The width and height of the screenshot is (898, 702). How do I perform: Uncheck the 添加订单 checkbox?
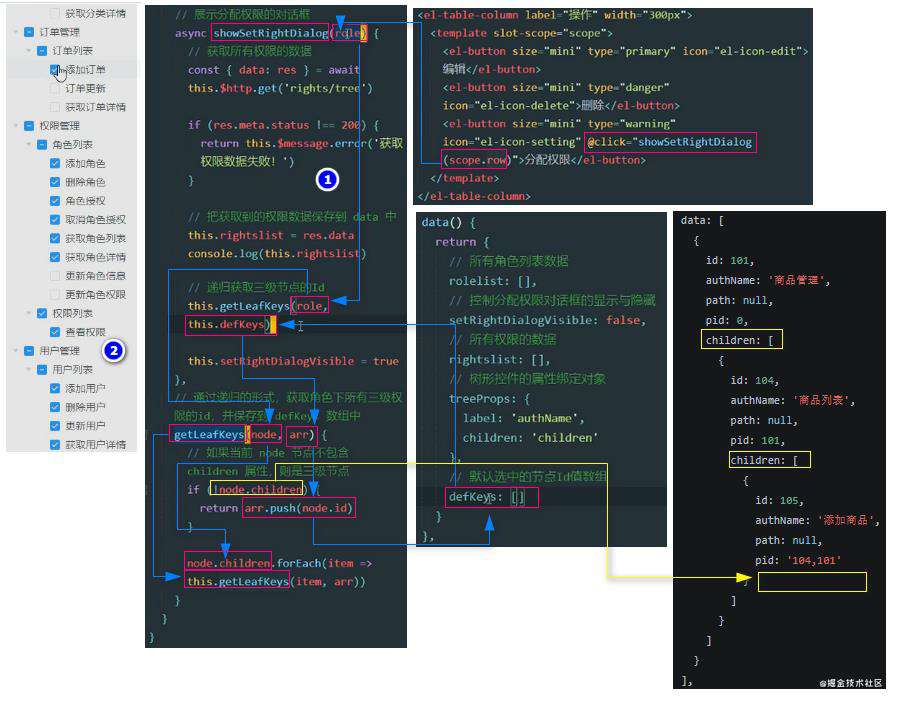tap(55, 70)
